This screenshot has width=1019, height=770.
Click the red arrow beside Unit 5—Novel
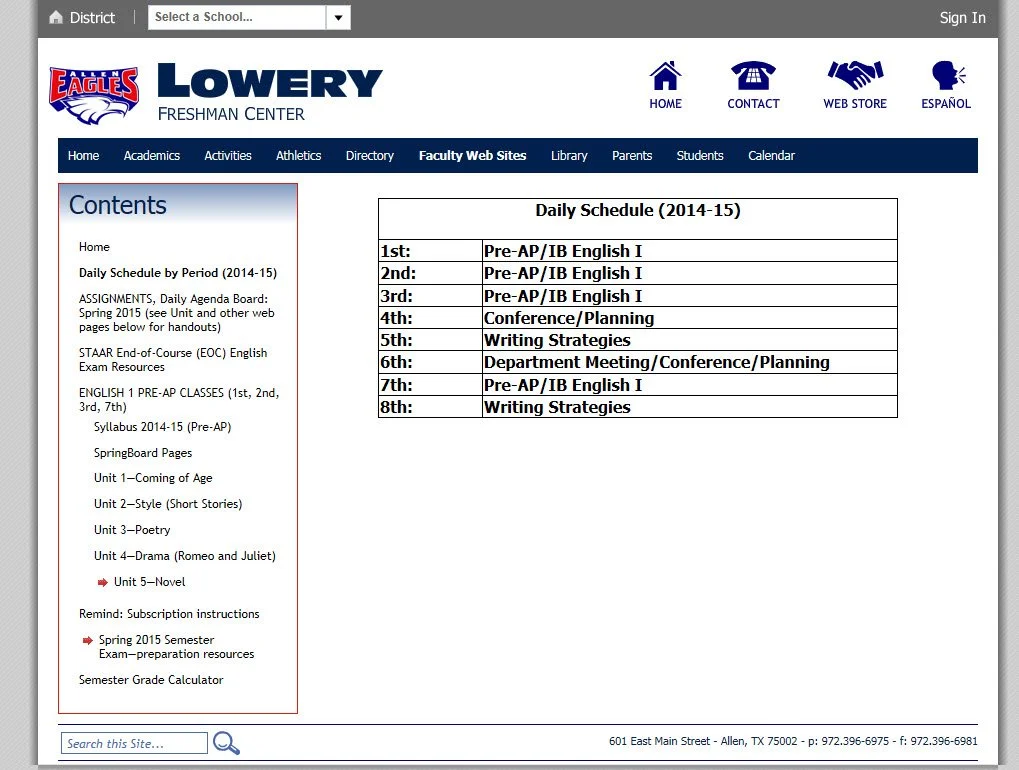point(101,582)
